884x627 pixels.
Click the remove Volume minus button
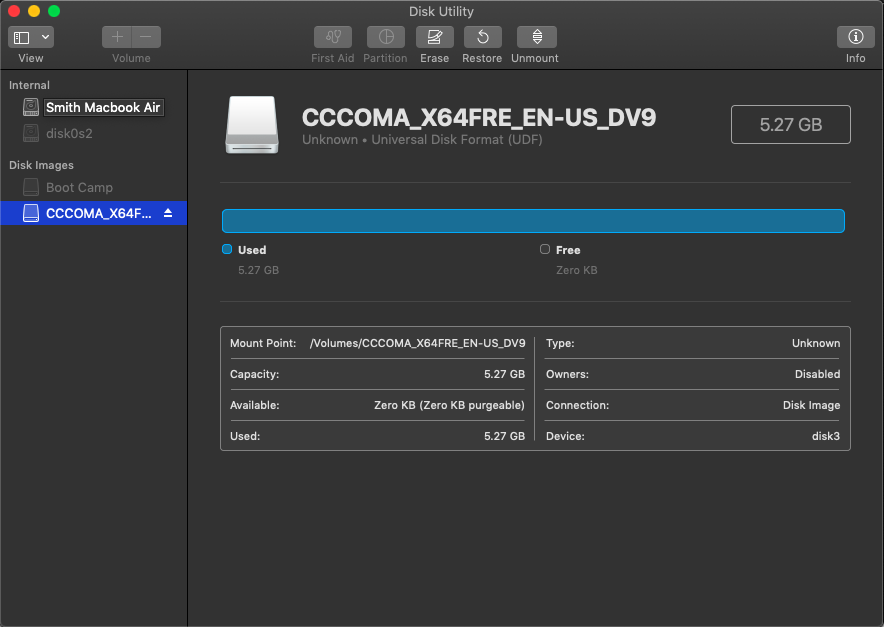tap(146, 37)
